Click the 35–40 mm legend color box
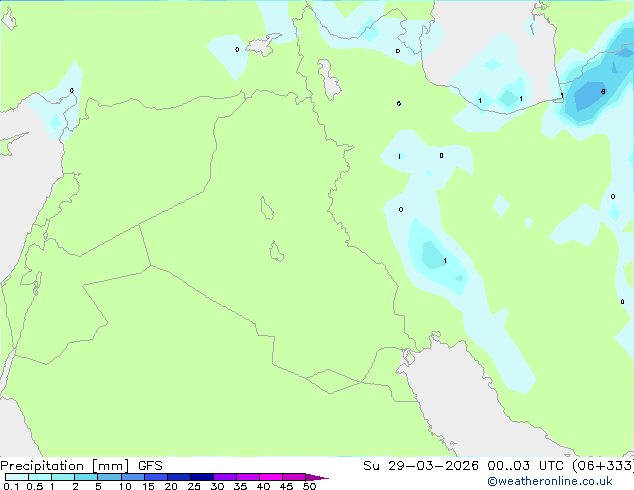Viewport: 634px width, 490px height. (248, 477)
